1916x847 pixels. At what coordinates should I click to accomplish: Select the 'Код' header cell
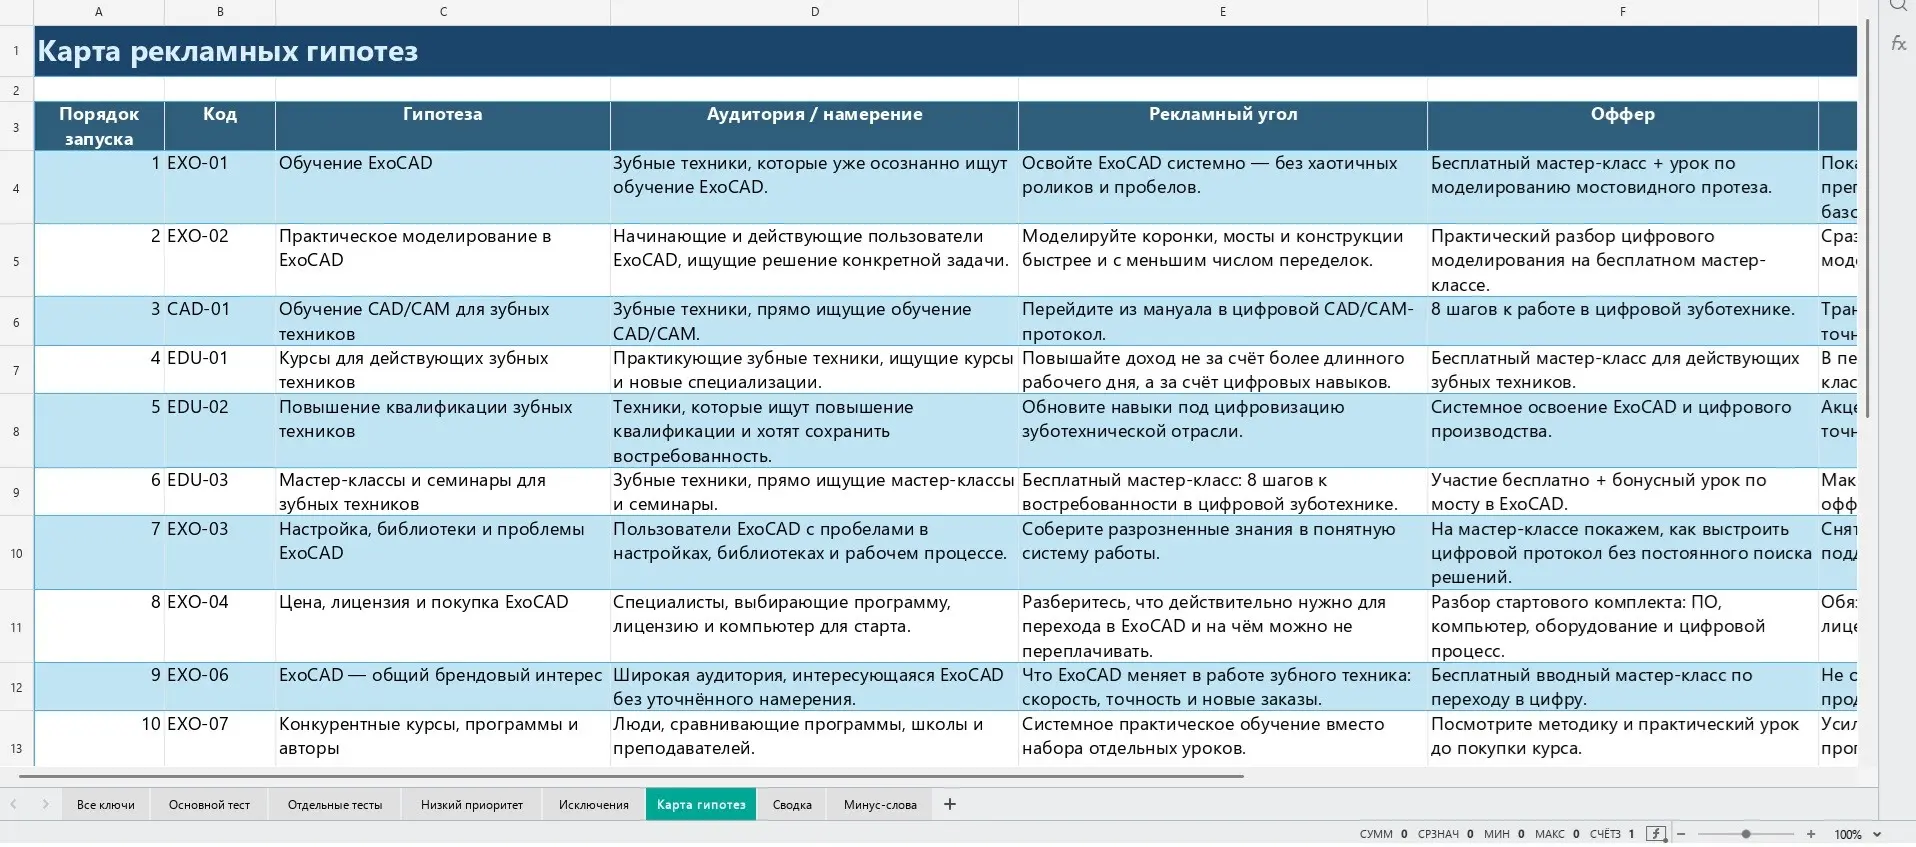click(220, 127)
